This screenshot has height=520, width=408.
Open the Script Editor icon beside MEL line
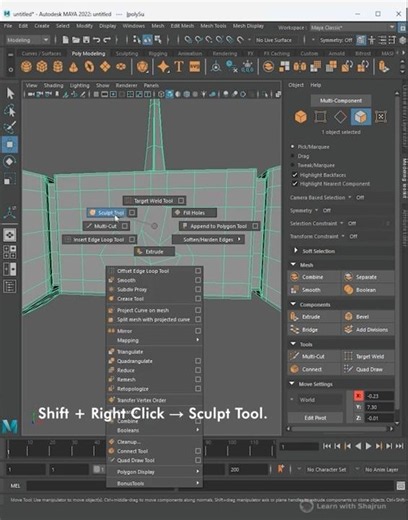tap(401, 486)
